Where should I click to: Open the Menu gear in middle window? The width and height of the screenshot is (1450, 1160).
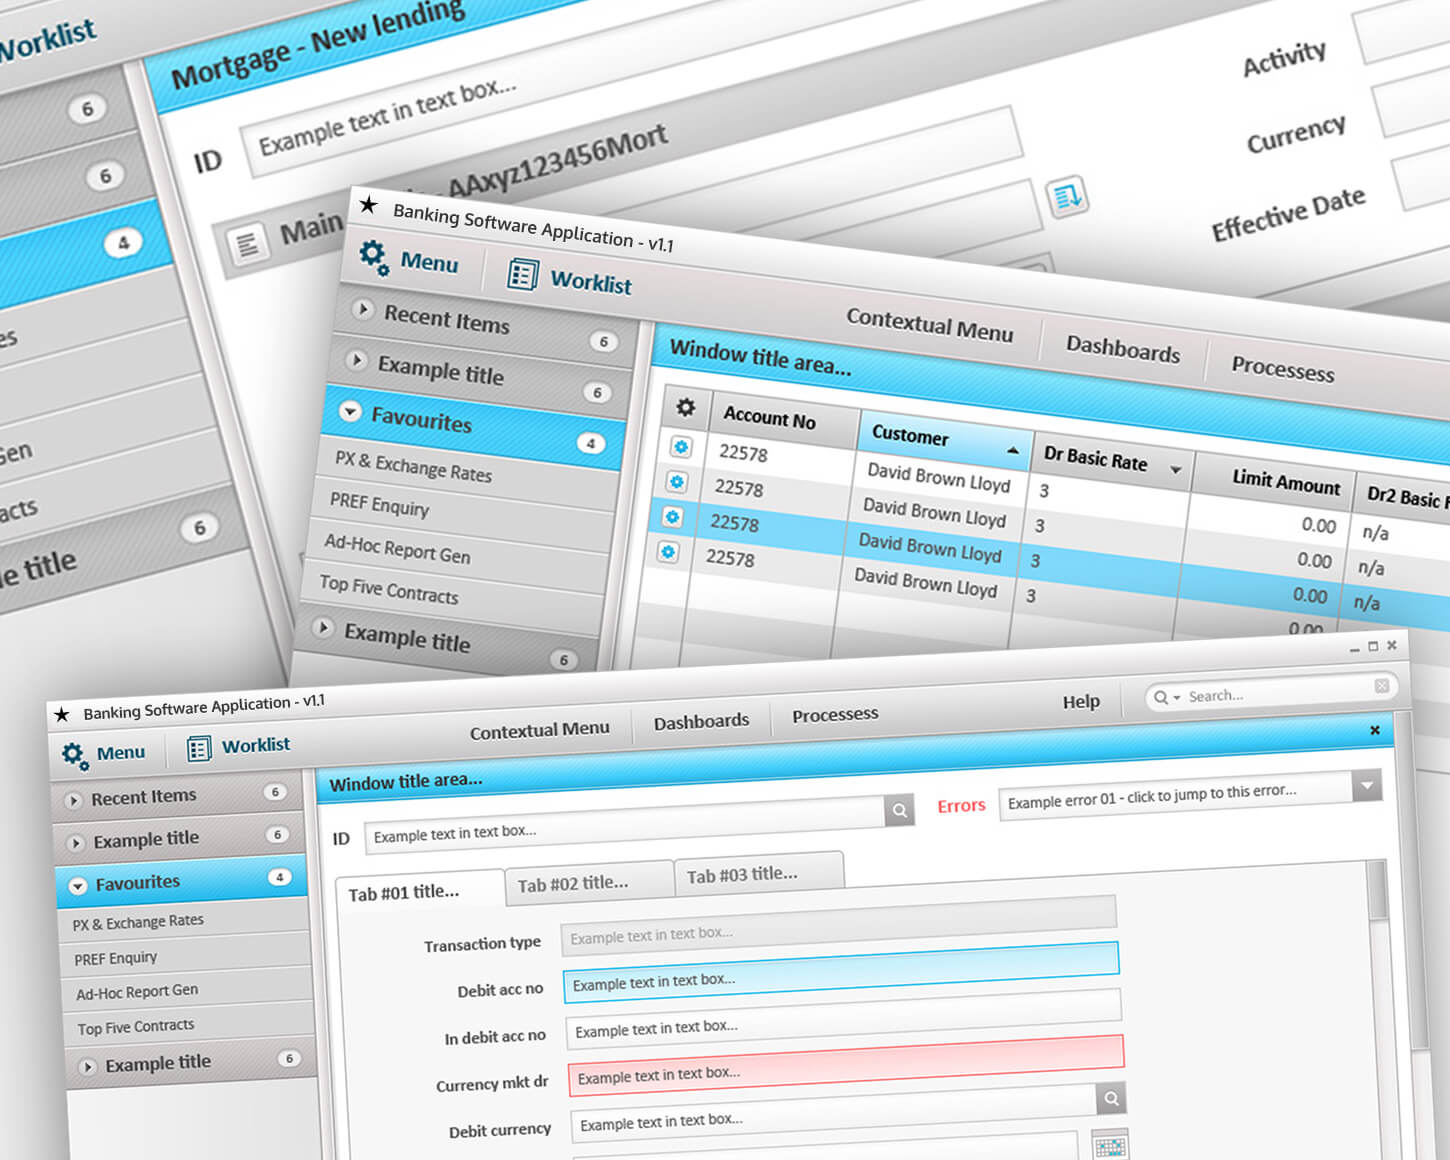[374, 257]
